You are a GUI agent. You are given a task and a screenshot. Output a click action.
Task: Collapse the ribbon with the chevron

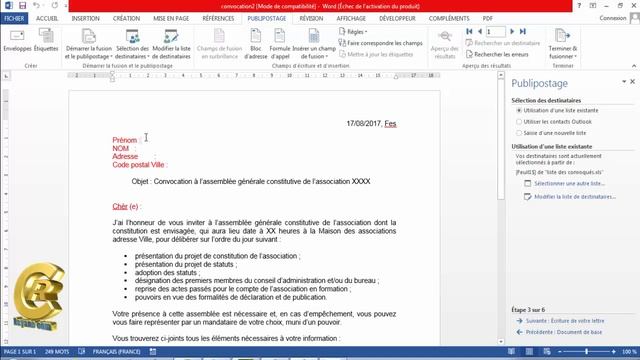[634, 66]
